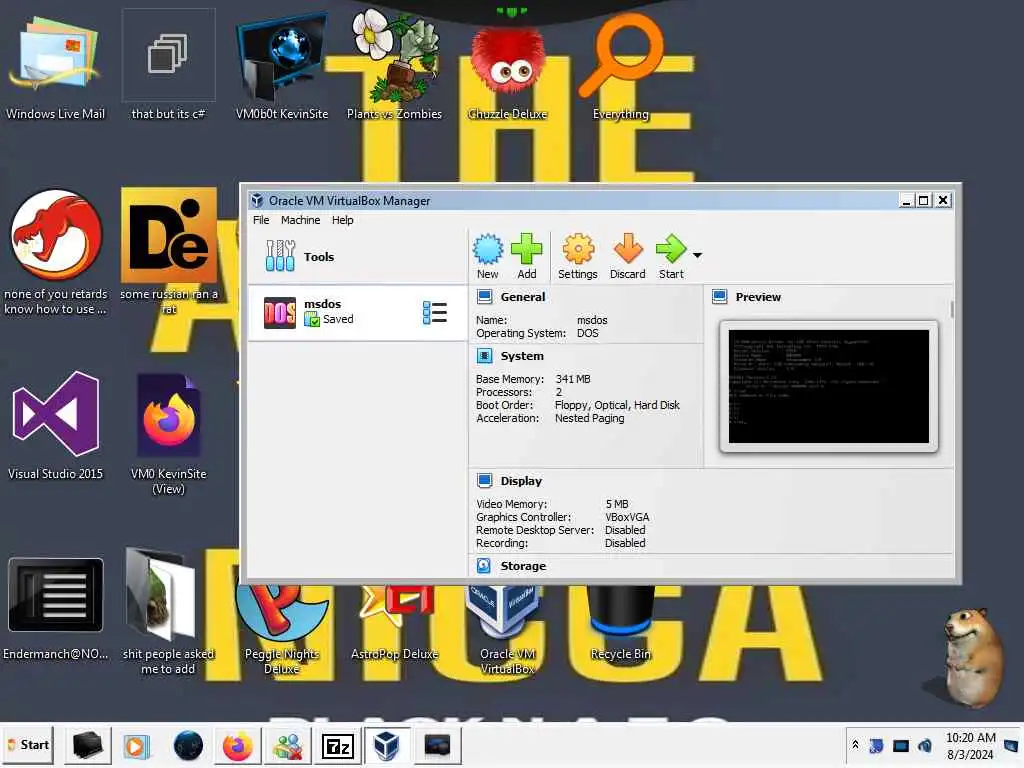This screenshot has width=1024, height=768.
Task: Open Peggle Nights Deluxe desktop icon
Action: pyautogui.click(x=282, y=628)
